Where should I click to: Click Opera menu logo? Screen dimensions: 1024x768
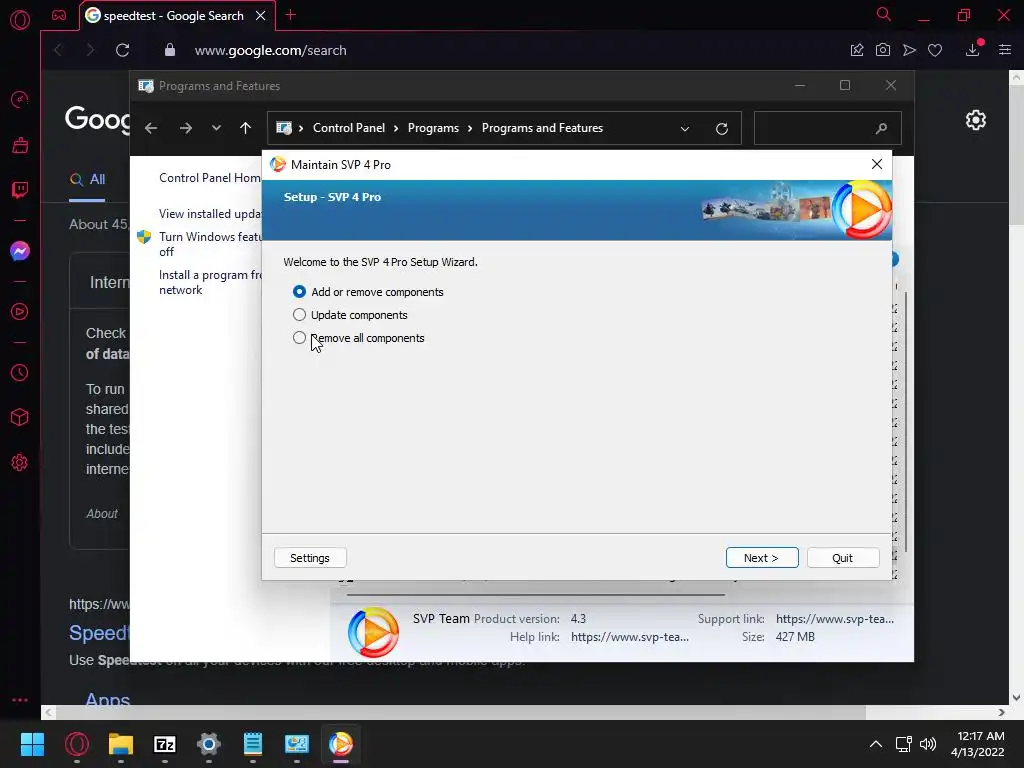click(20, 20)
